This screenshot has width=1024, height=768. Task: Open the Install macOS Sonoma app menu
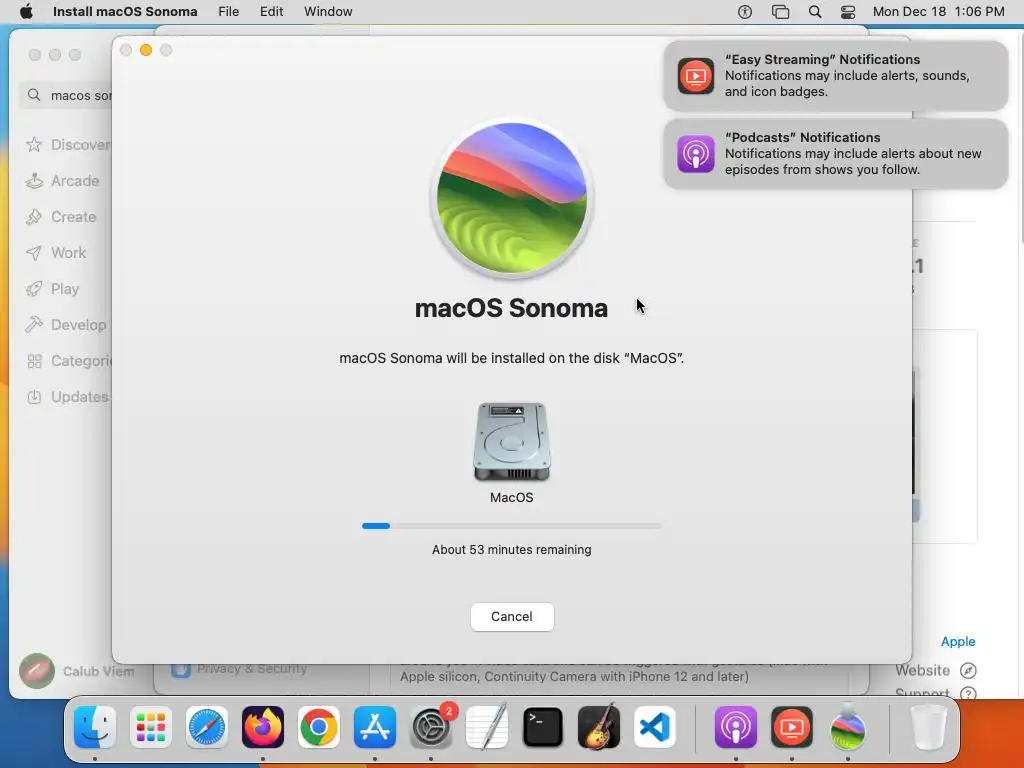coord(125,12)
